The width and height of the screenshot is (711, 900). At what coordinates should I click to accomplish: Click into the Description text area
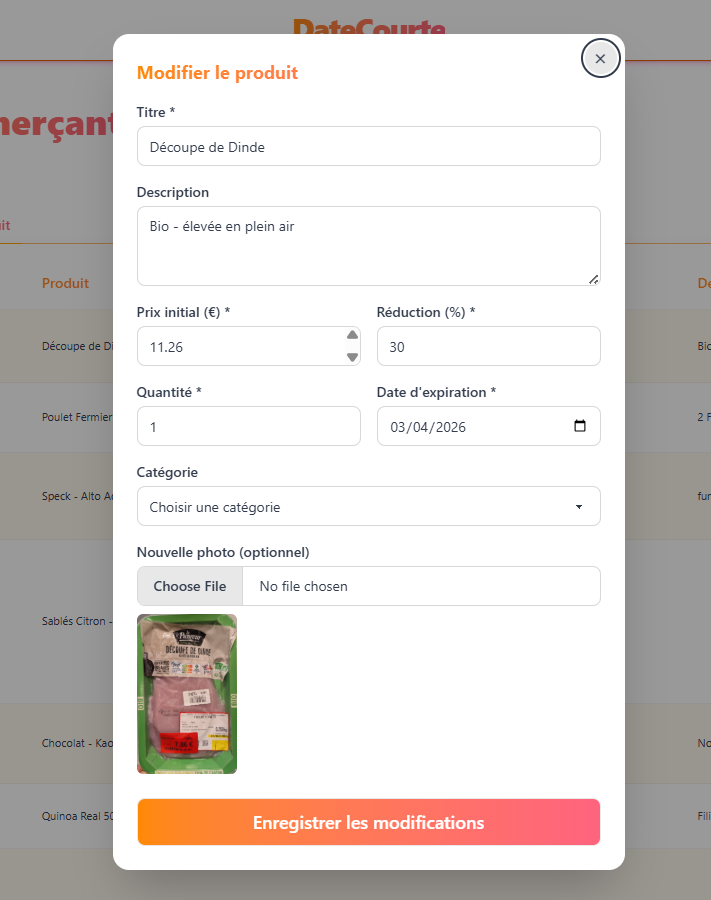click(368, 246)
